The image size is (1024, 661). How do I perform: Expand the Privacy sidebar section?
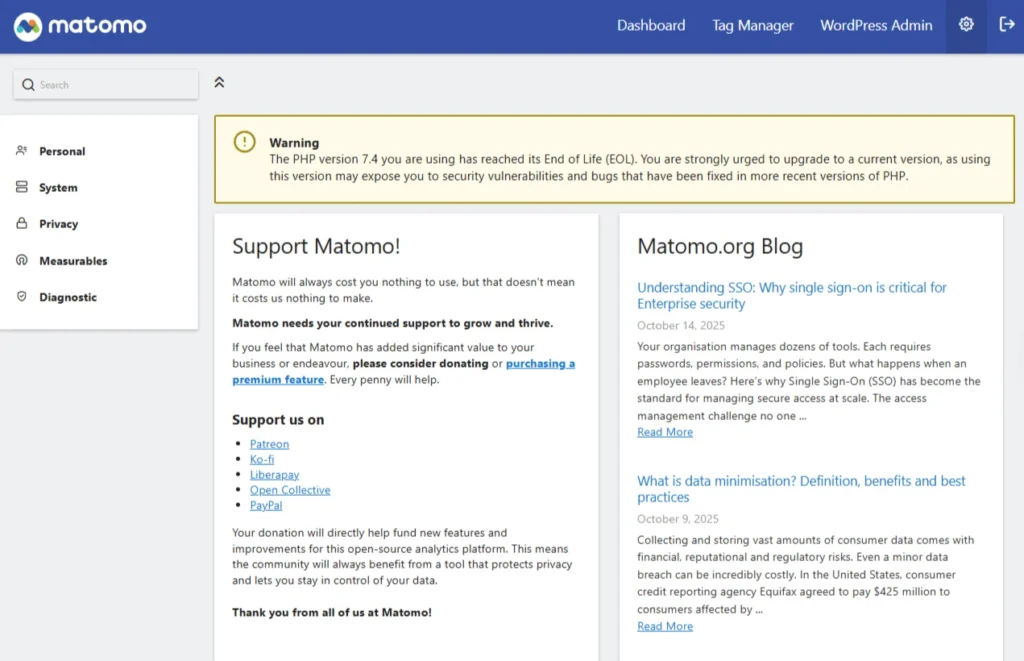(x=58, y=224)
